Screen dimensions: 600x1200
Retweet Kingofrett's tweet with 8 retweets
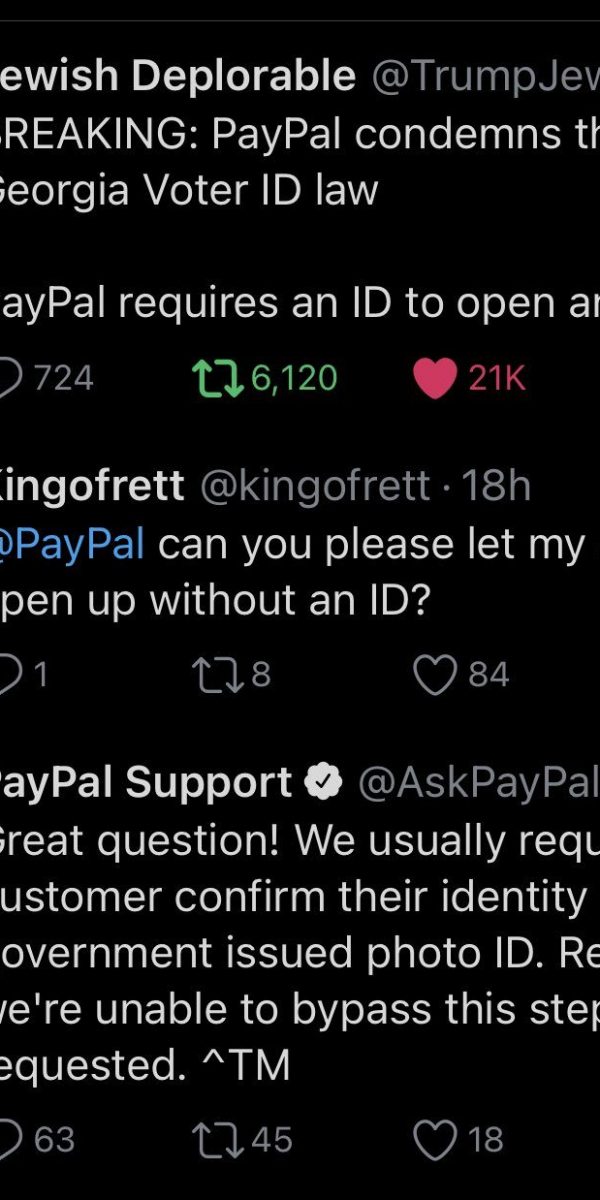click(x=214, y=675)
